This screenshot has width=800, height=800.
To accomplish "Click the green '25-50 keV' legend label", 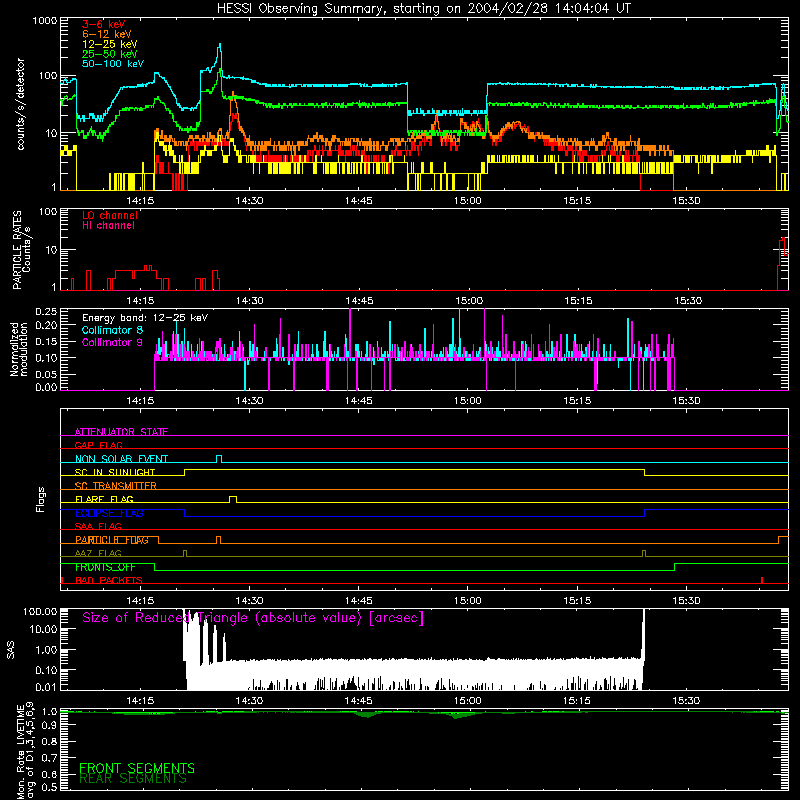I will [110, 54].
